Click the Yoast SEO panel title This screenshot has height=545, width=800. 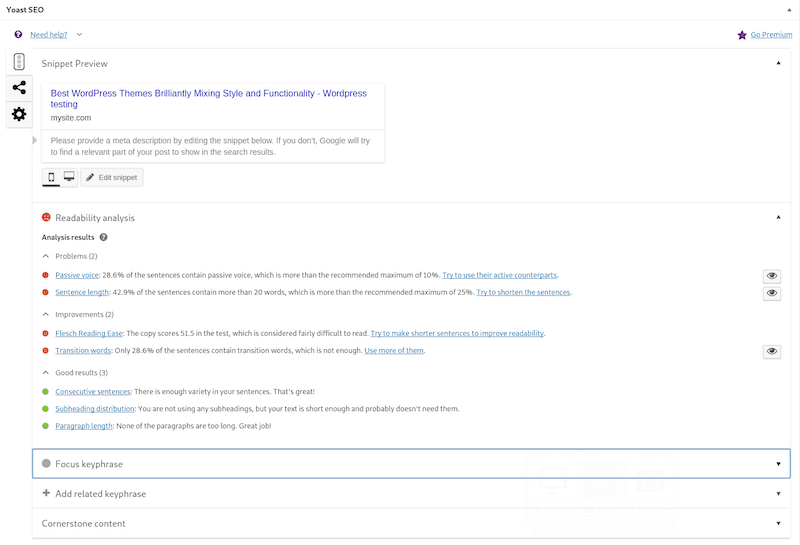point(25,10)
